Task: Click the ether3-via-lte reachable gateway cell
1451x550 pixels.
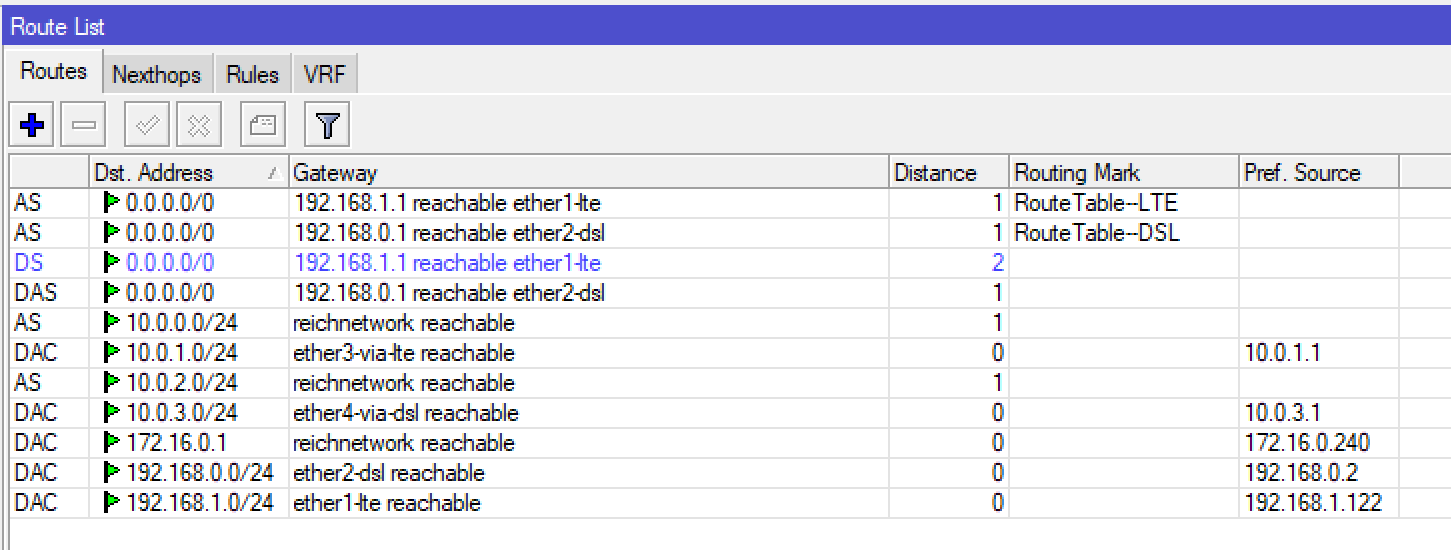Action: point(404,353)
